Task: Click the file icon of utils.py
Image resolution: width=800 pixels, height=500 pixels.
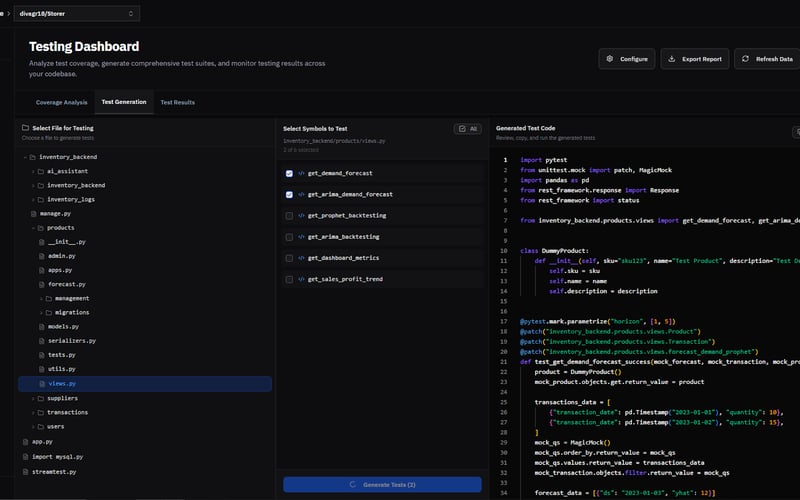Action: pos(42,369)
